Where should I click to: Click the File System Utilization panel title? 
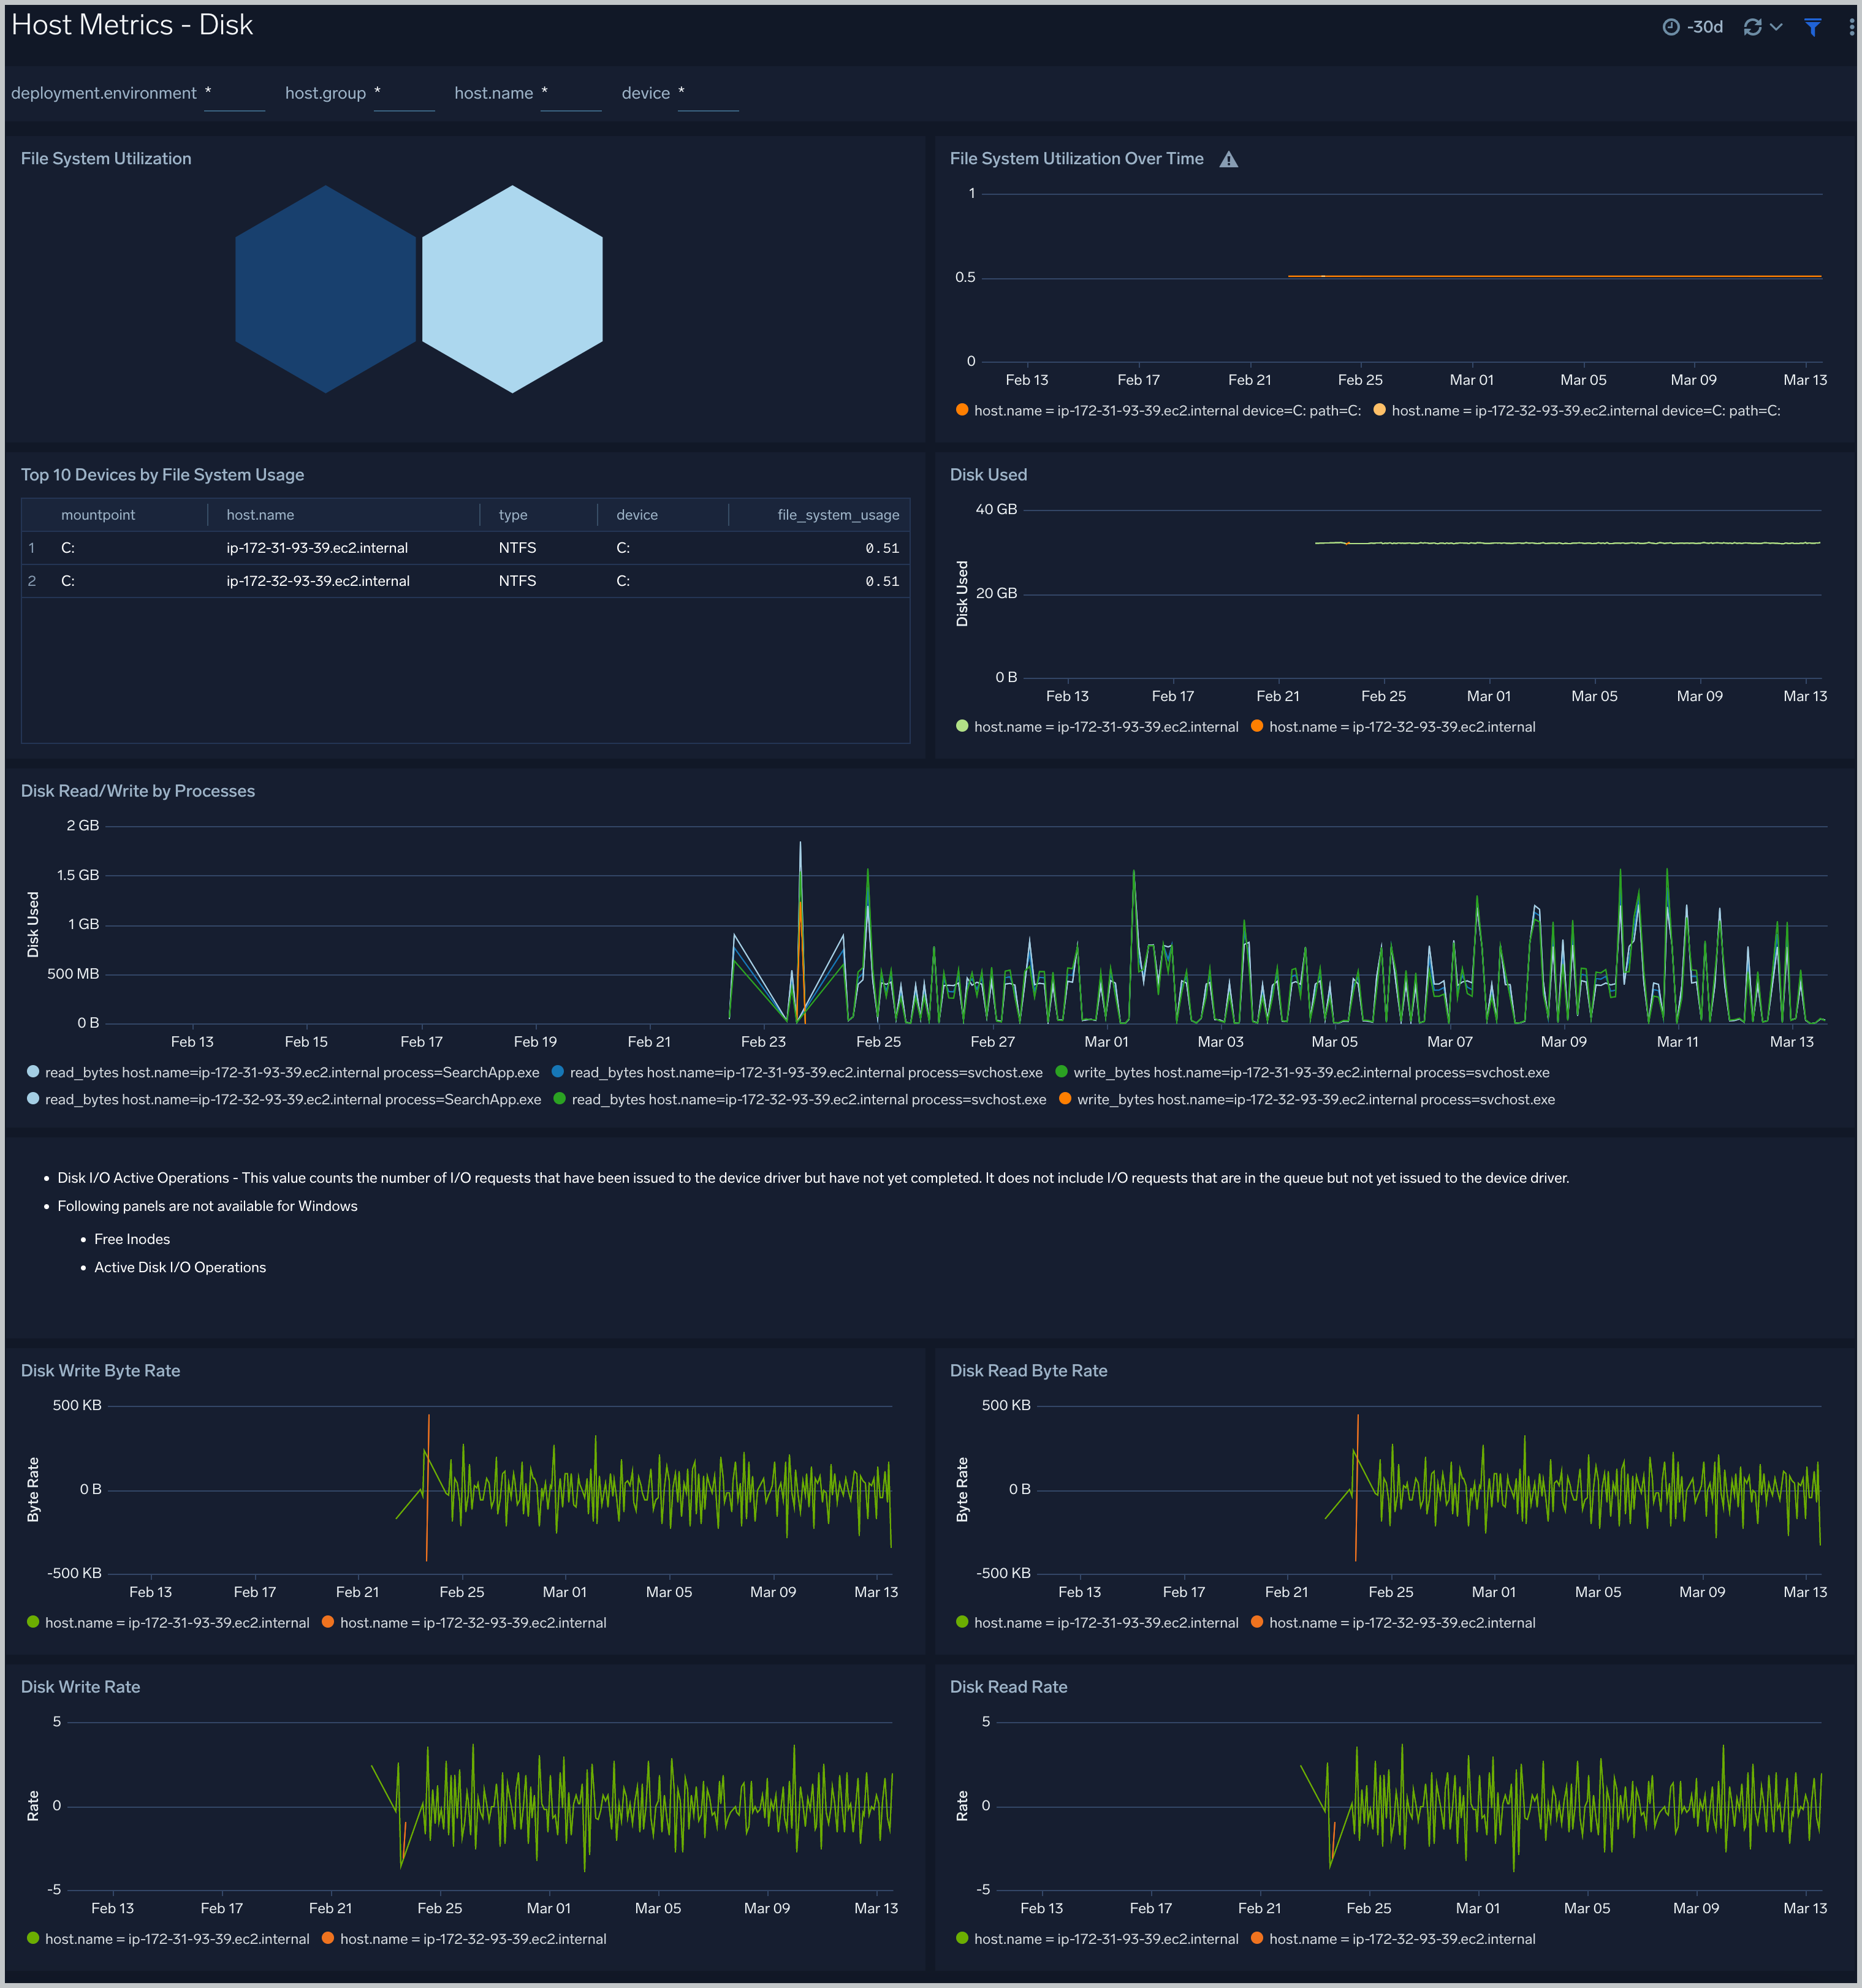[x=106, y=159]
